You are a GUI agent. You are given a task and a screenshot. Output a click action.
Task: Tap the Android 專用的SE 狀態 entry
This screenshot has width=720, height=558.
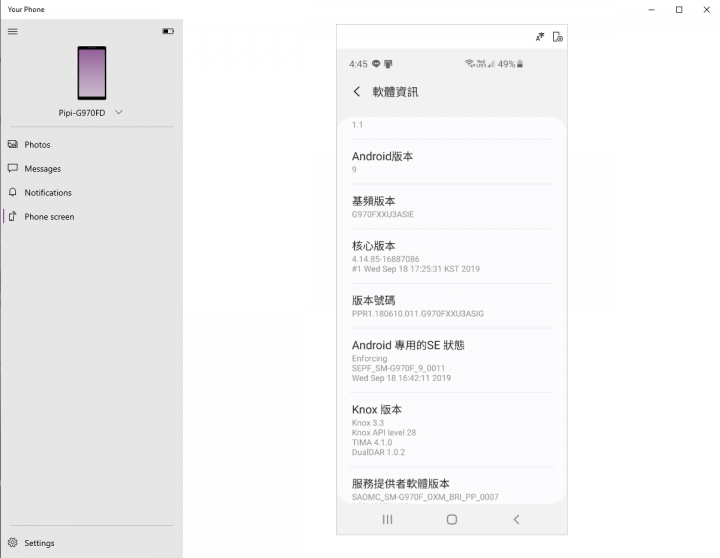451,361
